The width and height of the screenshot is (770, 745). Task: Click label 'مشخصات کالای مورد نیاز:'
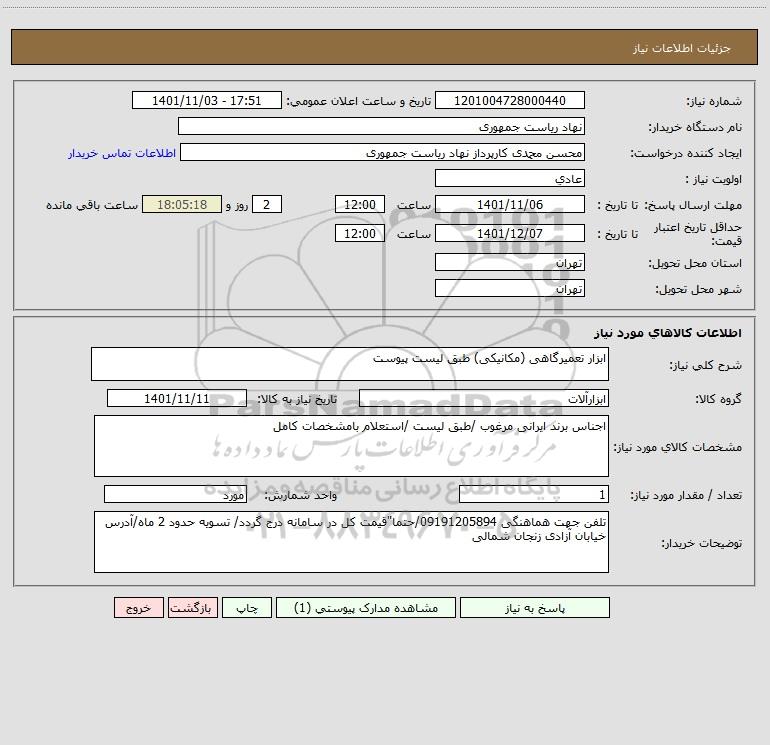tap(678, 447)
